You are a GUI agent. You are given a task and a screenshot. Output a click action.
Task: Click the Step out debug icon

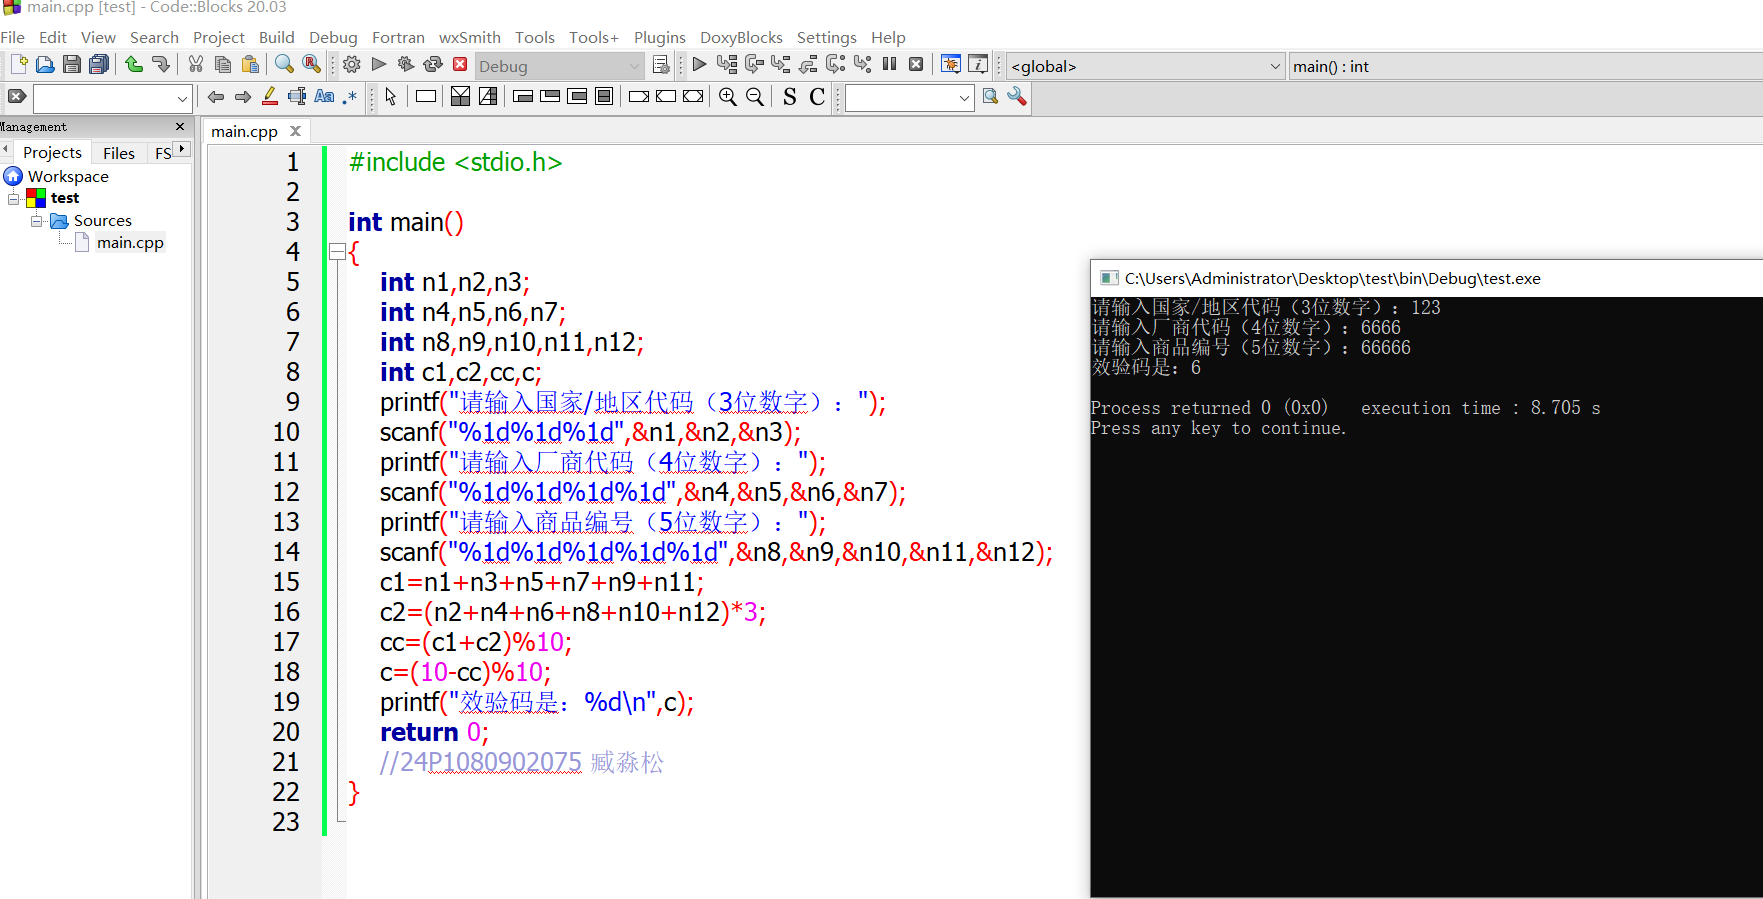tap(808, 65)
